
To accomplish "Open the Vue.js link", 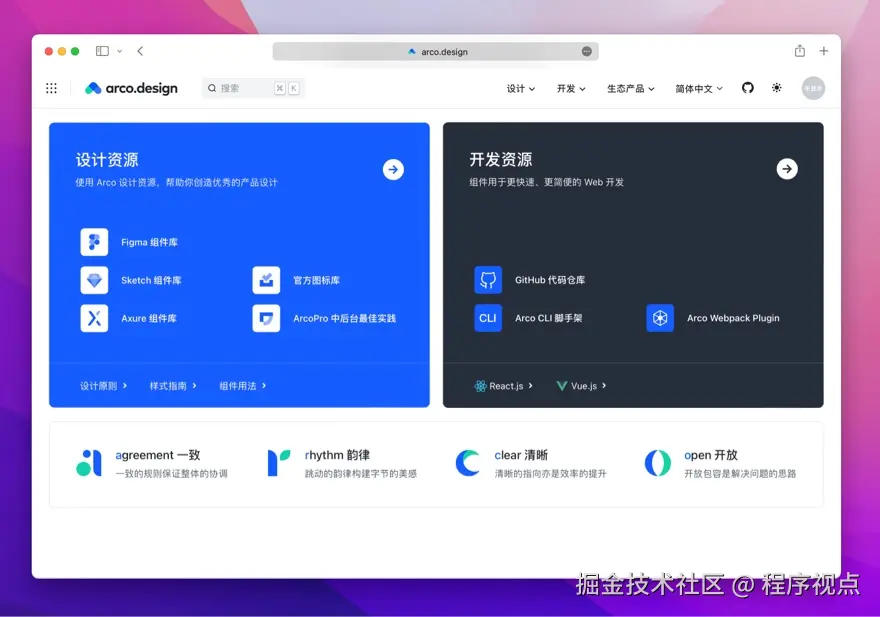I will [581, 386].
